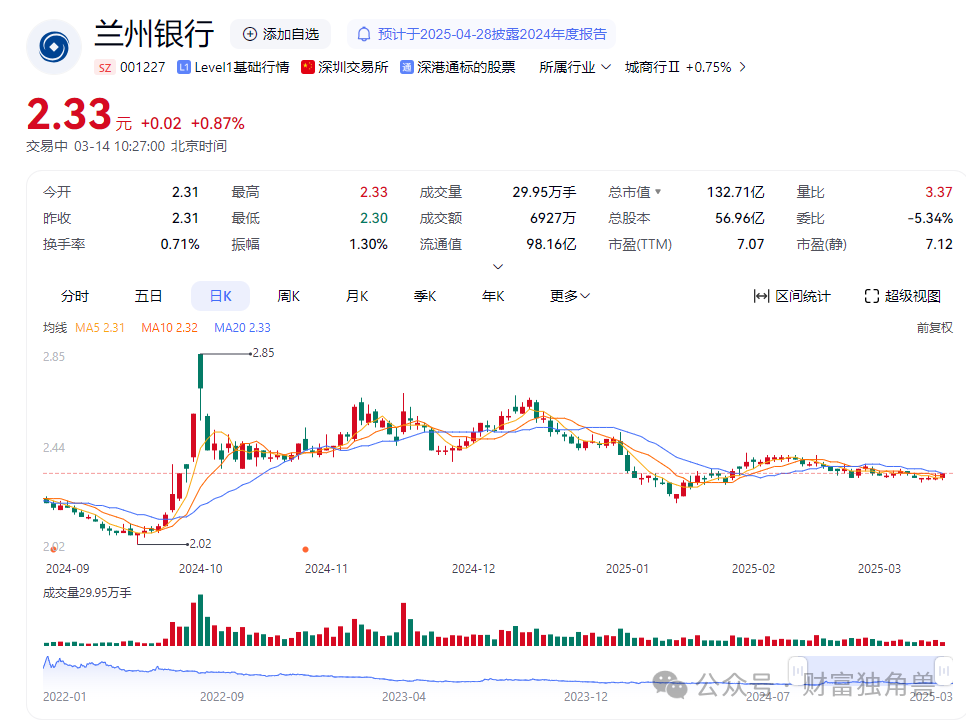Switch to 周K tab

(288, 296)
